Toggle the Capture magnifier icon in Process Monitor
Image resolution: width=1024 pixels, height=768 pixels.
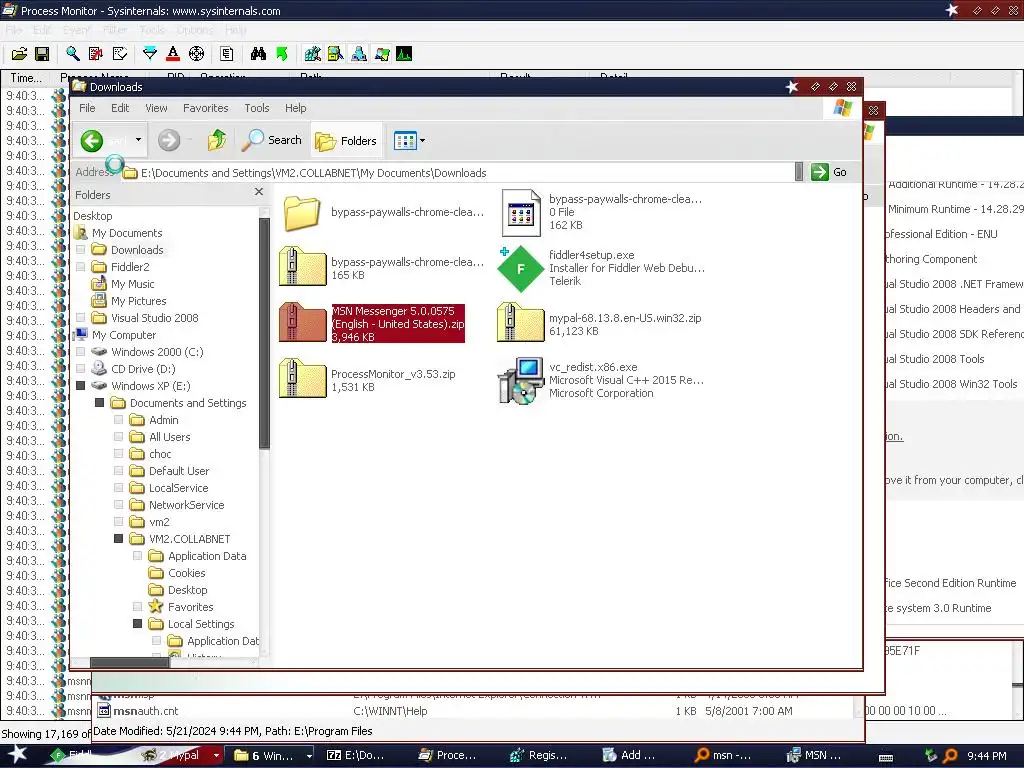(x=72, y=54)
